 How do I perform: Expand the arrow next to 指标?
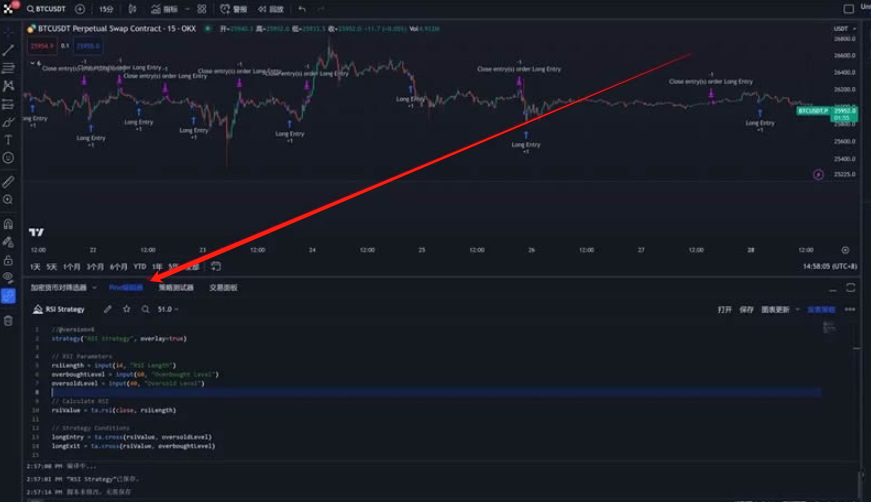(187, 9)
